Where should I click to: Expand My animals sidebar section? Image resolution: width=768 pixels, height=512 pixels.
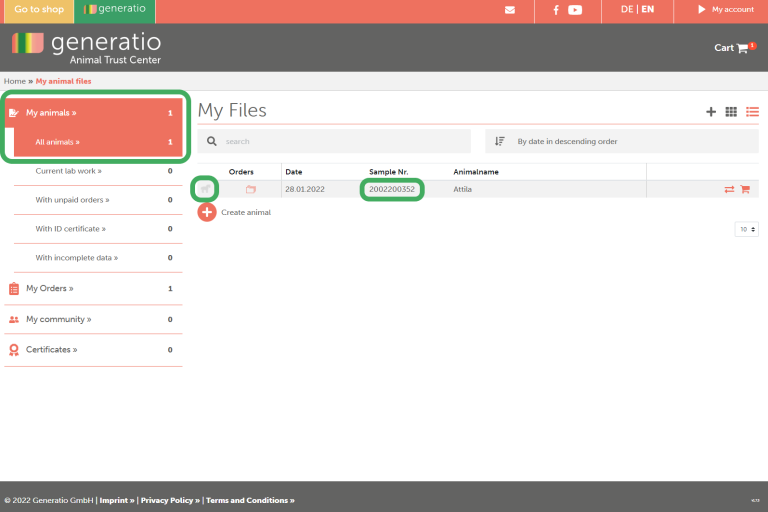click(x=94, y=113)
